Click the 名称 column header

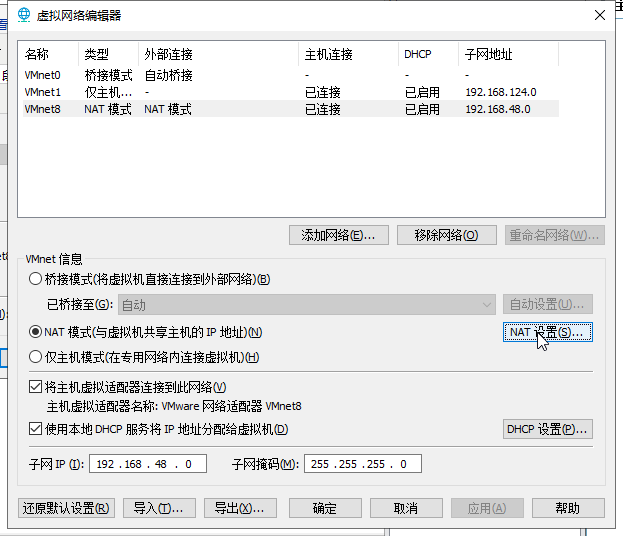point(48,54)
